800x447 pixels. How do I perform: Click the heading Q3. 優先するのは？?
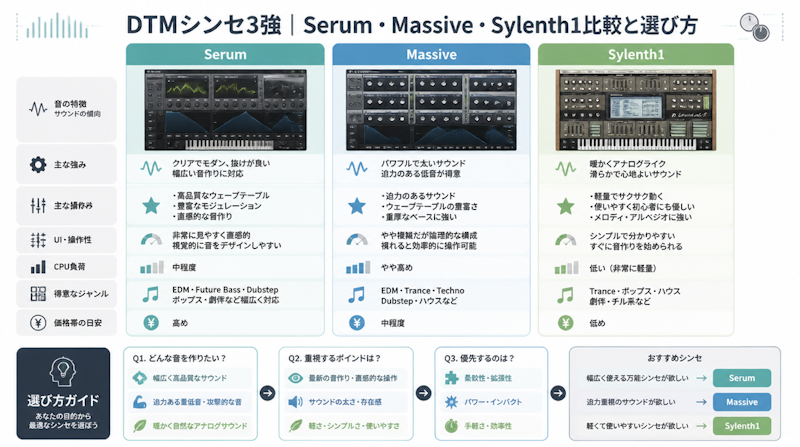click(x=480, y=358)
